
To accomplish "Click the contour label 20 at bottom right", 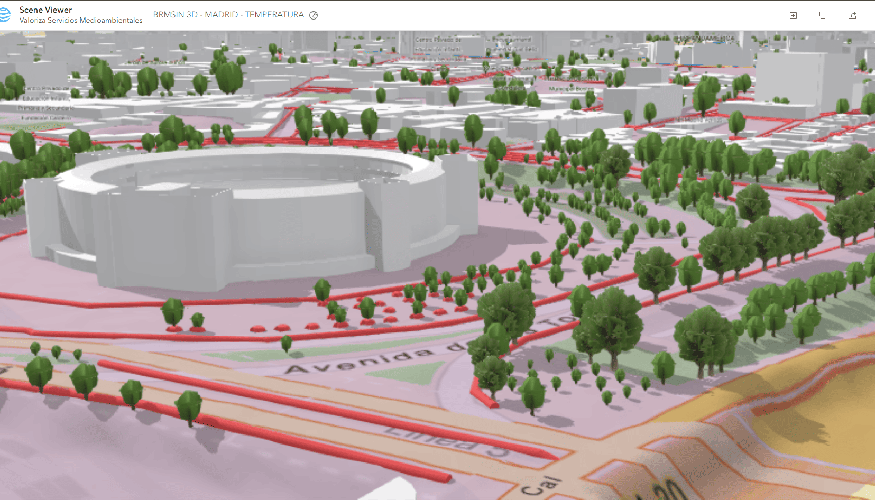I will tap(672, 487).
